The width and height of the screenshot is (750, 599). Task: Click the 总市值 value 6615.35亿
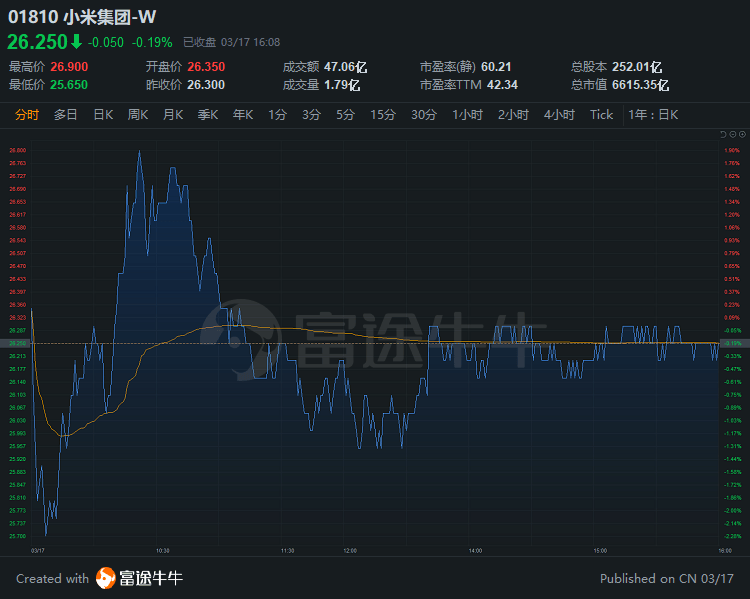click(640, 85)
